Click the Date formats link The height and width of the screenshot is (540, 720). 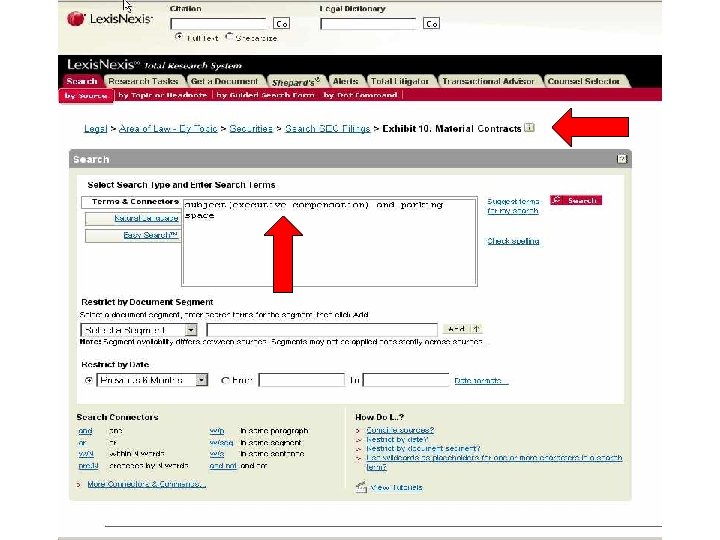click(481, 380)
